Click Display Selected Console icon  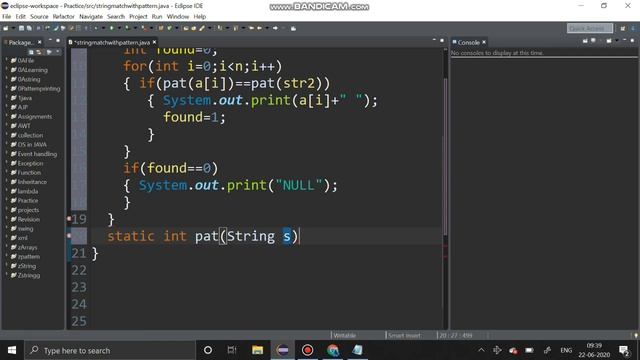tap(593, 40)
